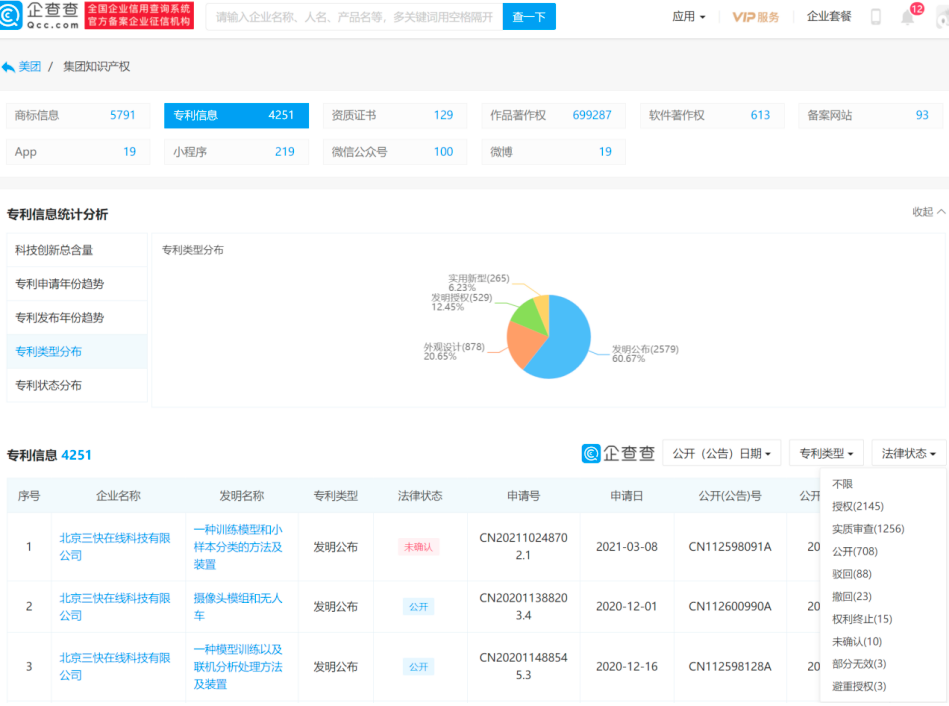Show 专利状态分布 chart

pos(77,386)
